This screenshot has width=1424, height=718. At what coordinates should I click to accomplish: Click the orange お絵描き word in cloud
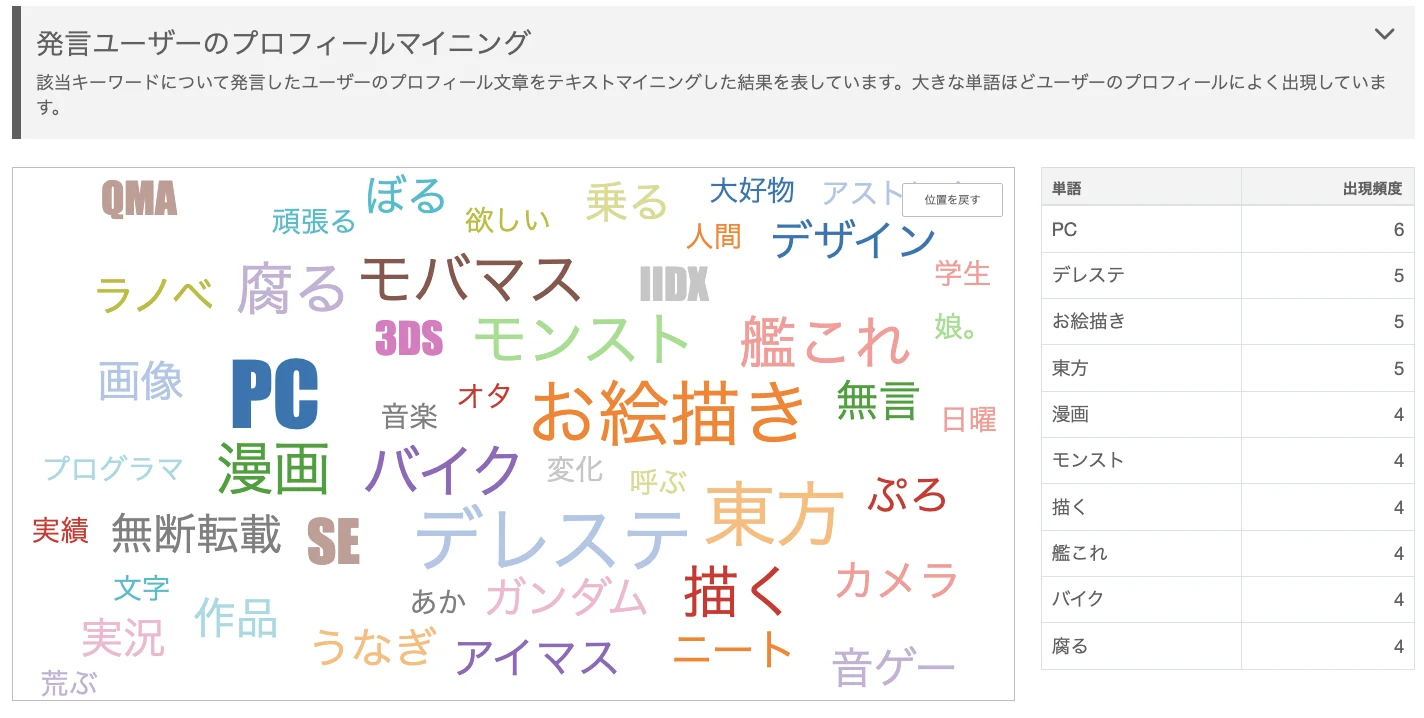click(668, 411)
